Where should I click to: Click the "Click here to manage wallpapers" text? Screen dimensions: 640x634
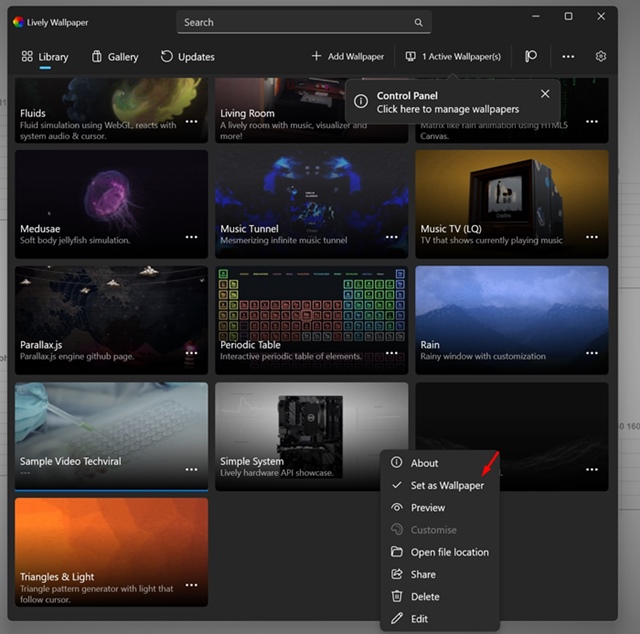(x=448, y=109)
